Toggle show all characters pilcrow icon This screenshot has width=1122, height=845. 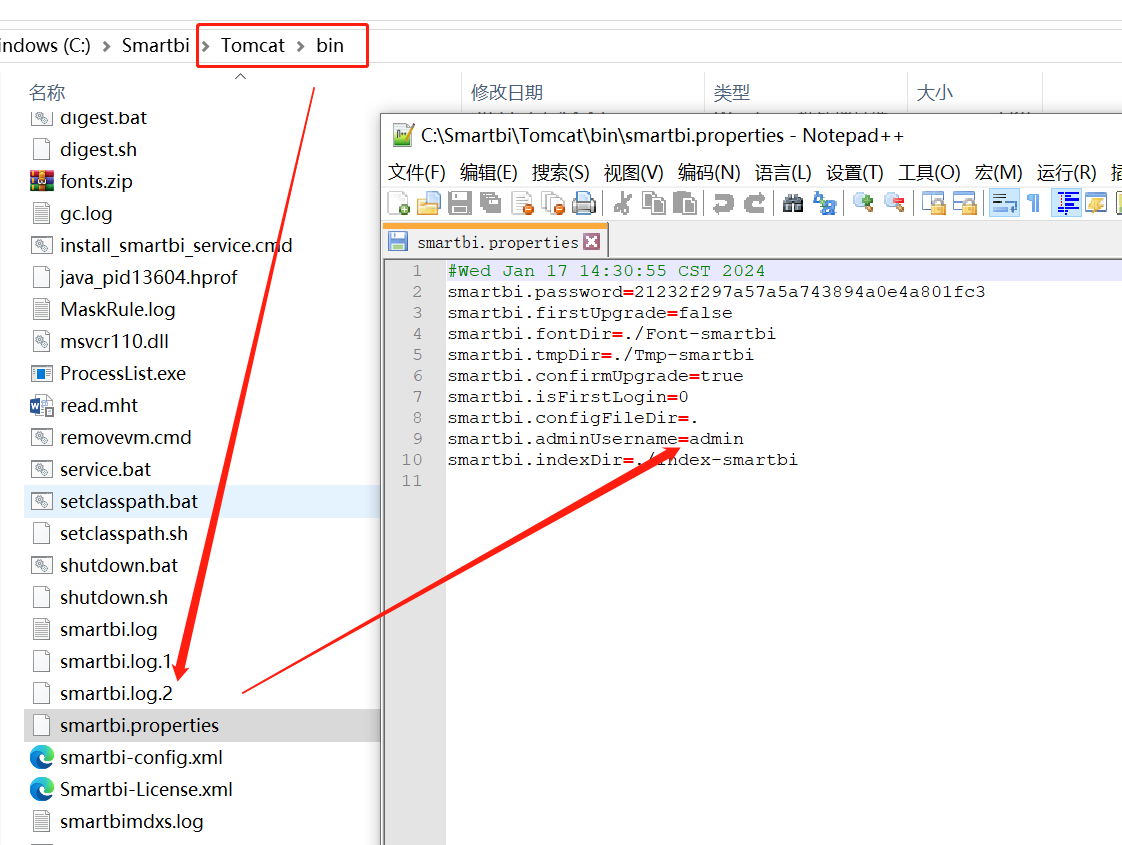[1033, 204]
